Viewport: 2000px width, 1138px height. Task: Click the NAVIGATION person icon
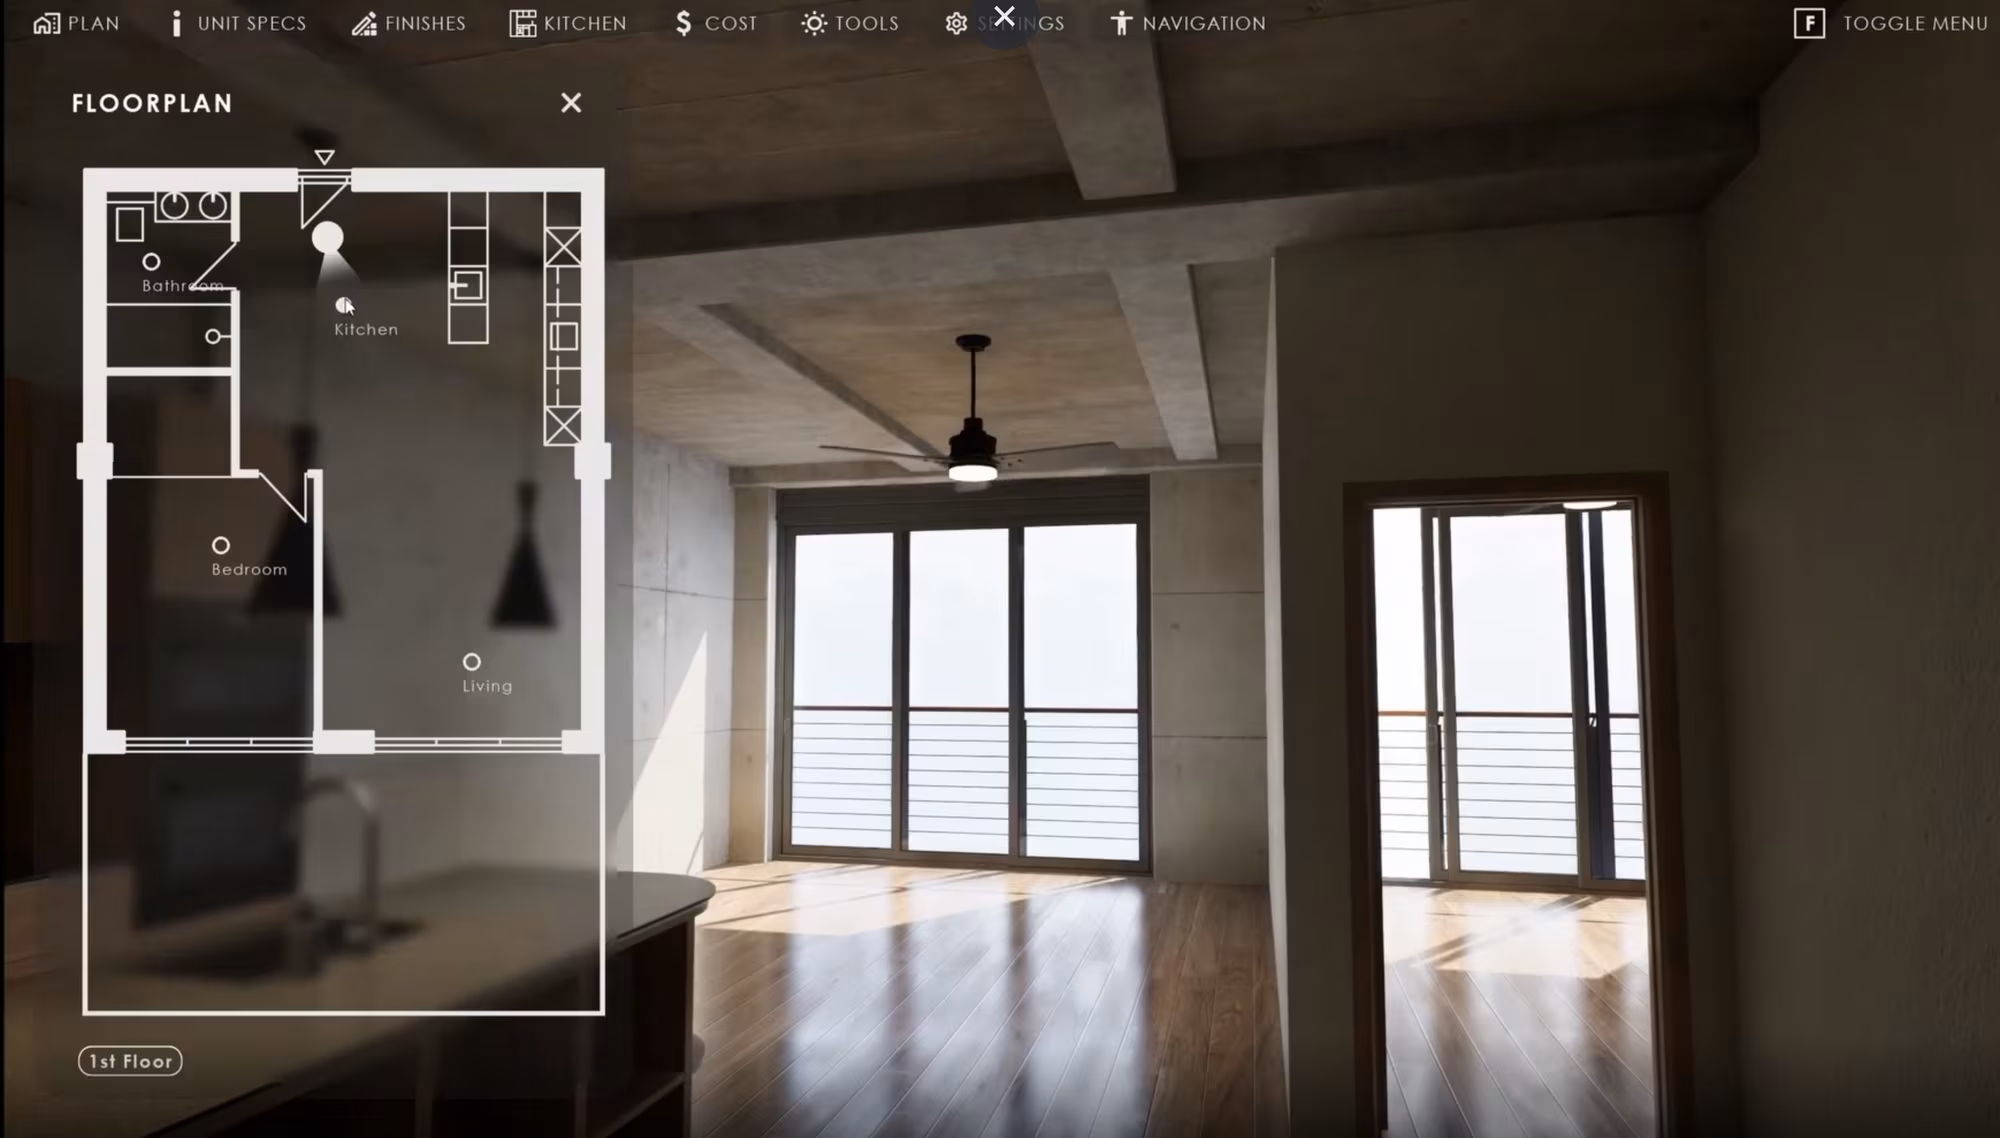click(x=1122, y=22)
